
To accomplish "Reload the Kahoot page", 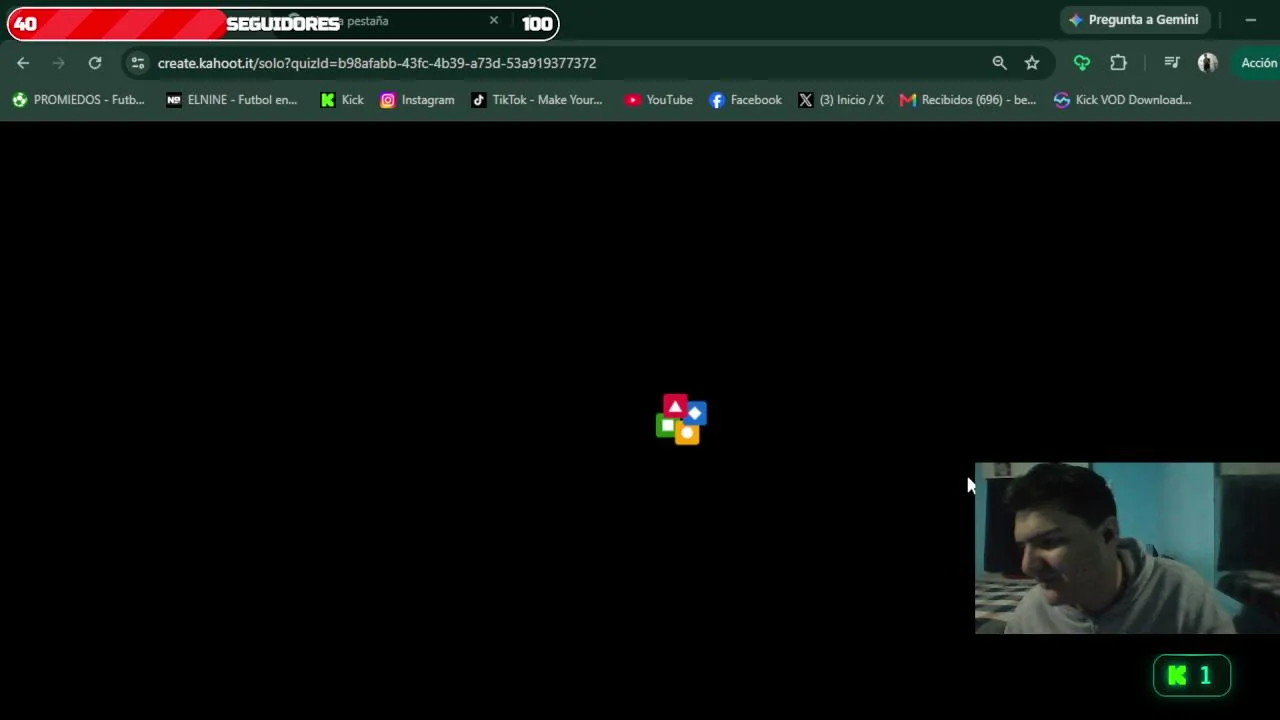I will pos(95,63).
